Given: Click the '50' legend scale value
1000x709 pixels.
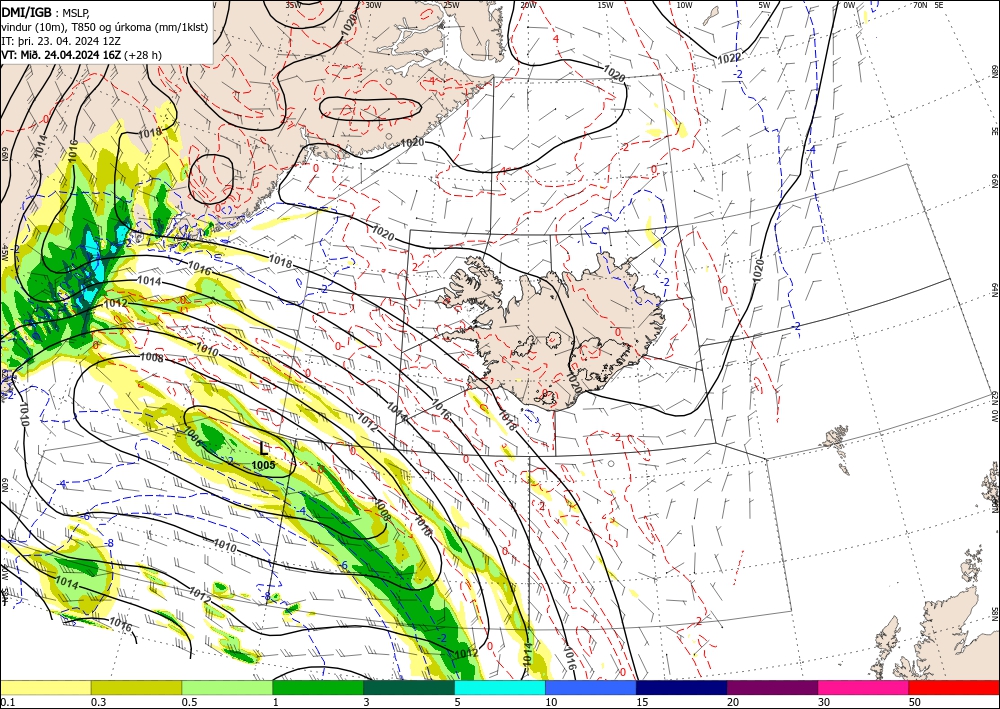Looking at the screenshot, I should click(914, 702).
